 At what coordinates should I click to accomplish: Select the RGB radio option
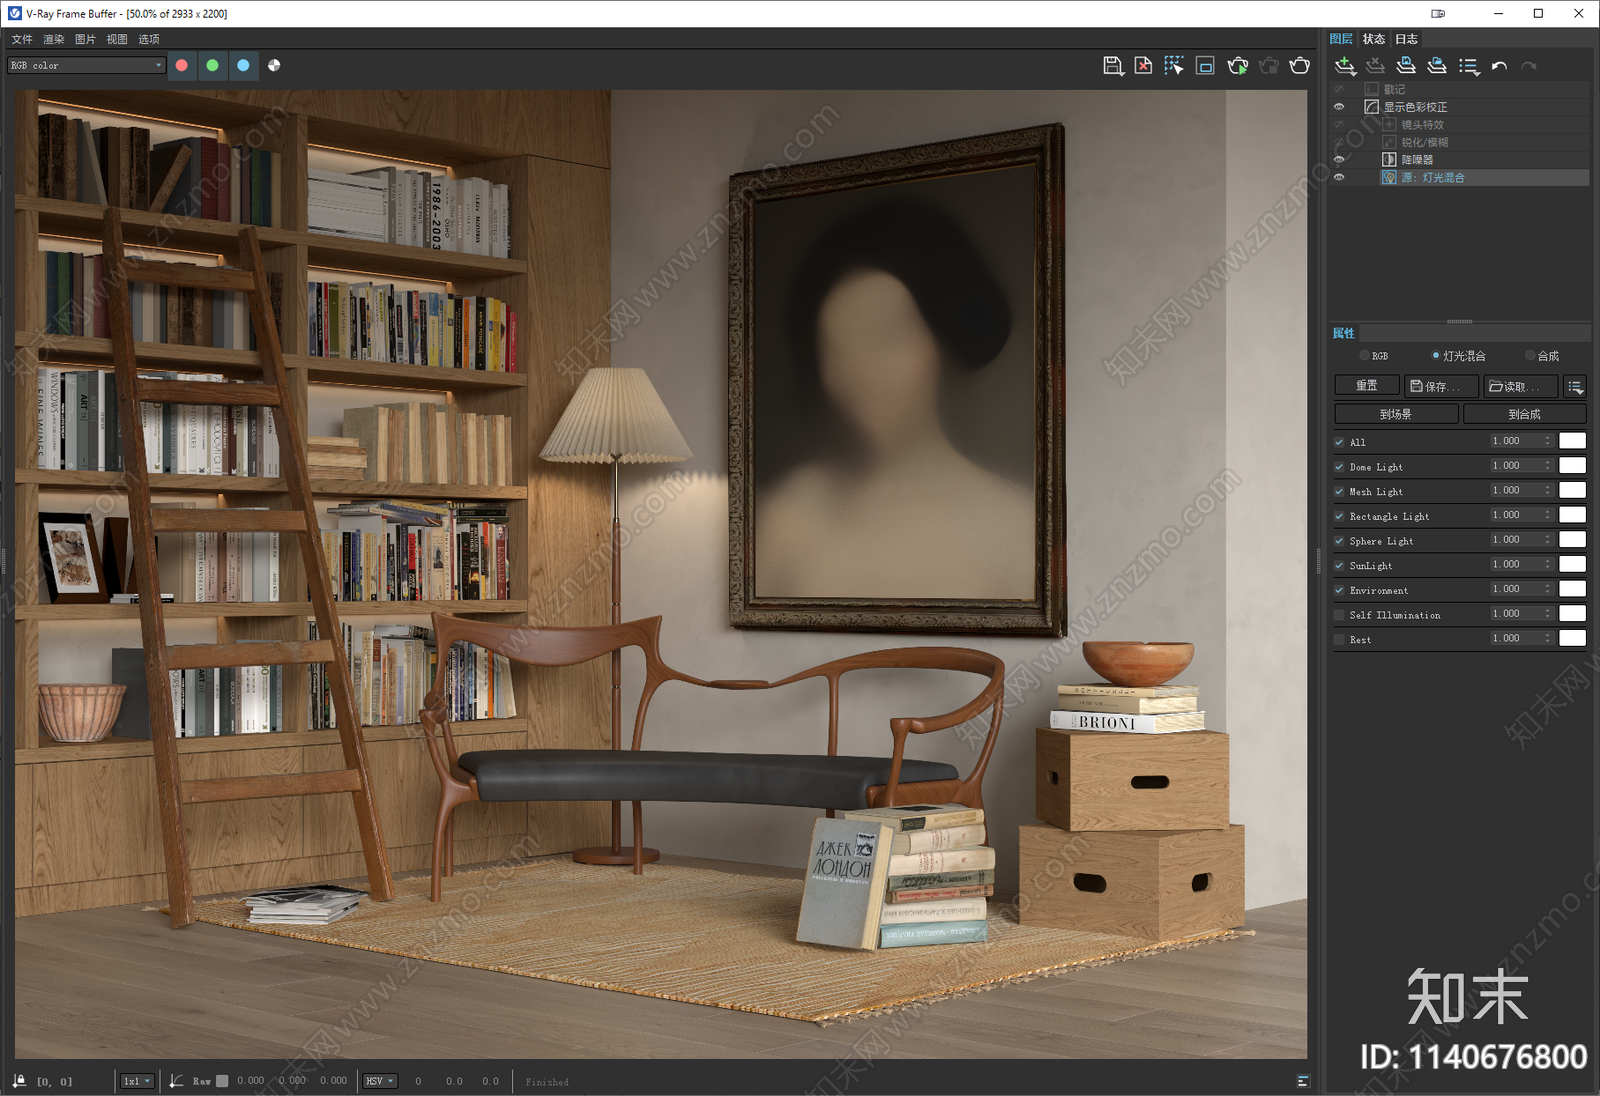tap(1364, 356)
